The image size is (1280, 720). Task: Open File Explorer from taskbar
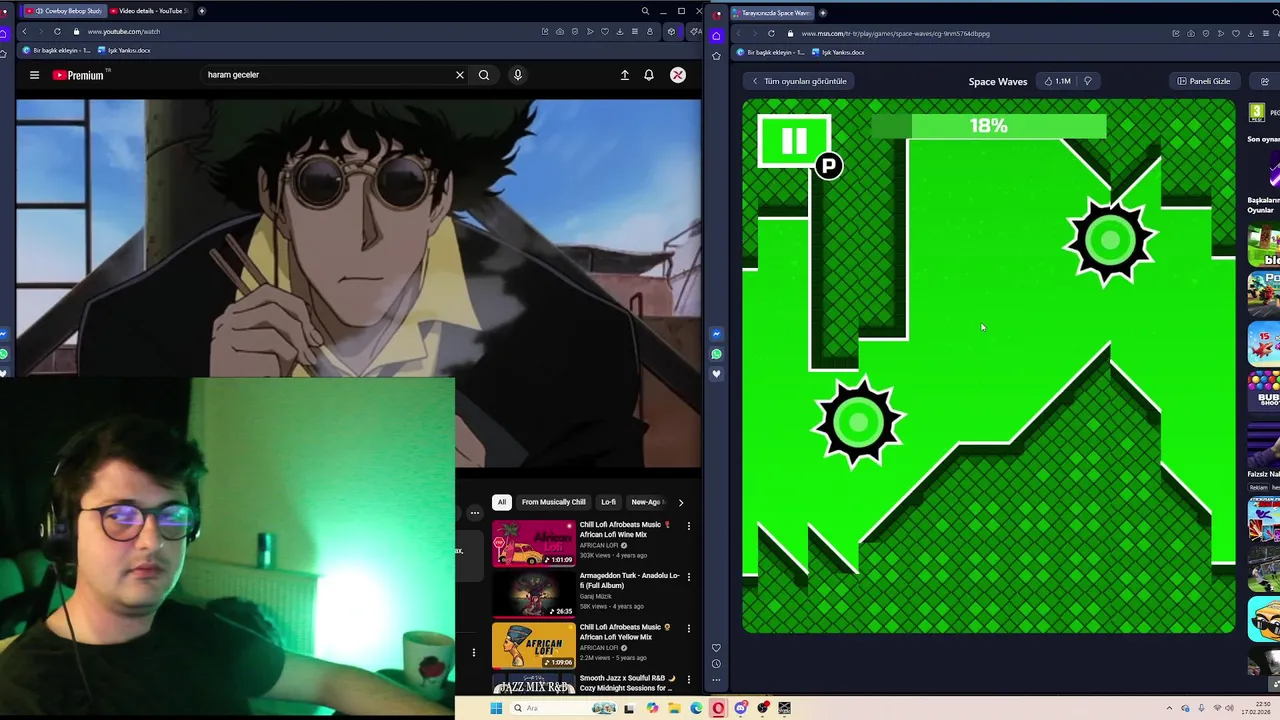[x=674, y=708]
